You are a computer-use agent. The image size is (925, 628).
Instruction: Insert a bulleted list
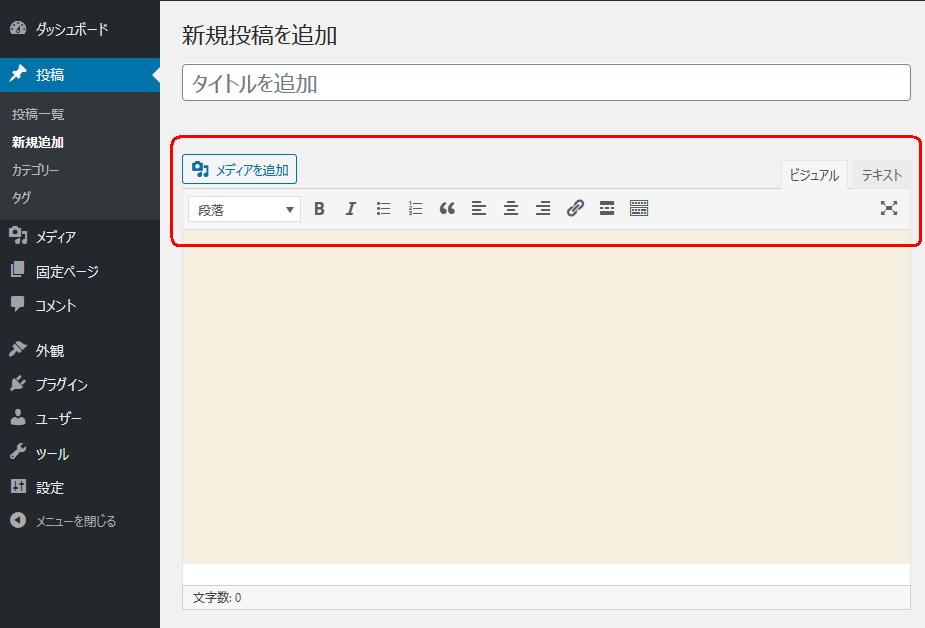tap(383, 209)
